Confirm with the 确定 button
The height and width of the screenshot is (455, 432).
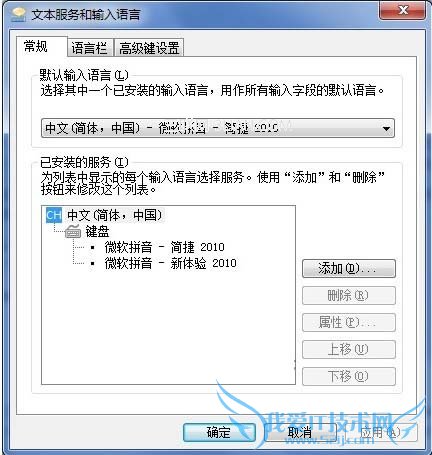pos(219,432)
